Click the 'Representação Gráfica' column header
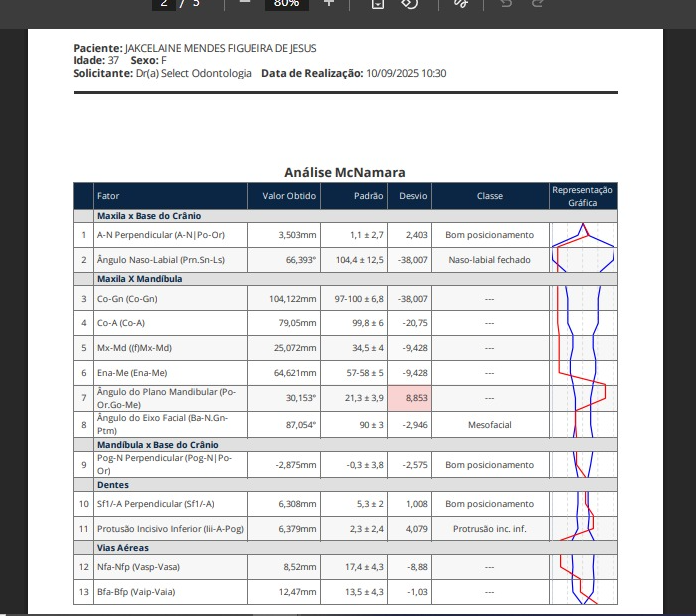 583,196
